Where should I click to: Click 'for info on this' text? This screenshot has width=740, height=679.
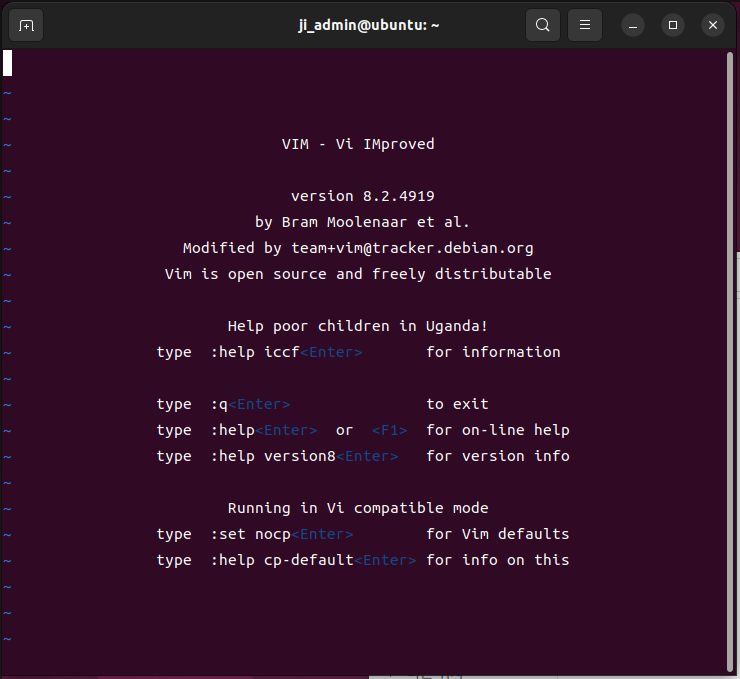[498, 560]
